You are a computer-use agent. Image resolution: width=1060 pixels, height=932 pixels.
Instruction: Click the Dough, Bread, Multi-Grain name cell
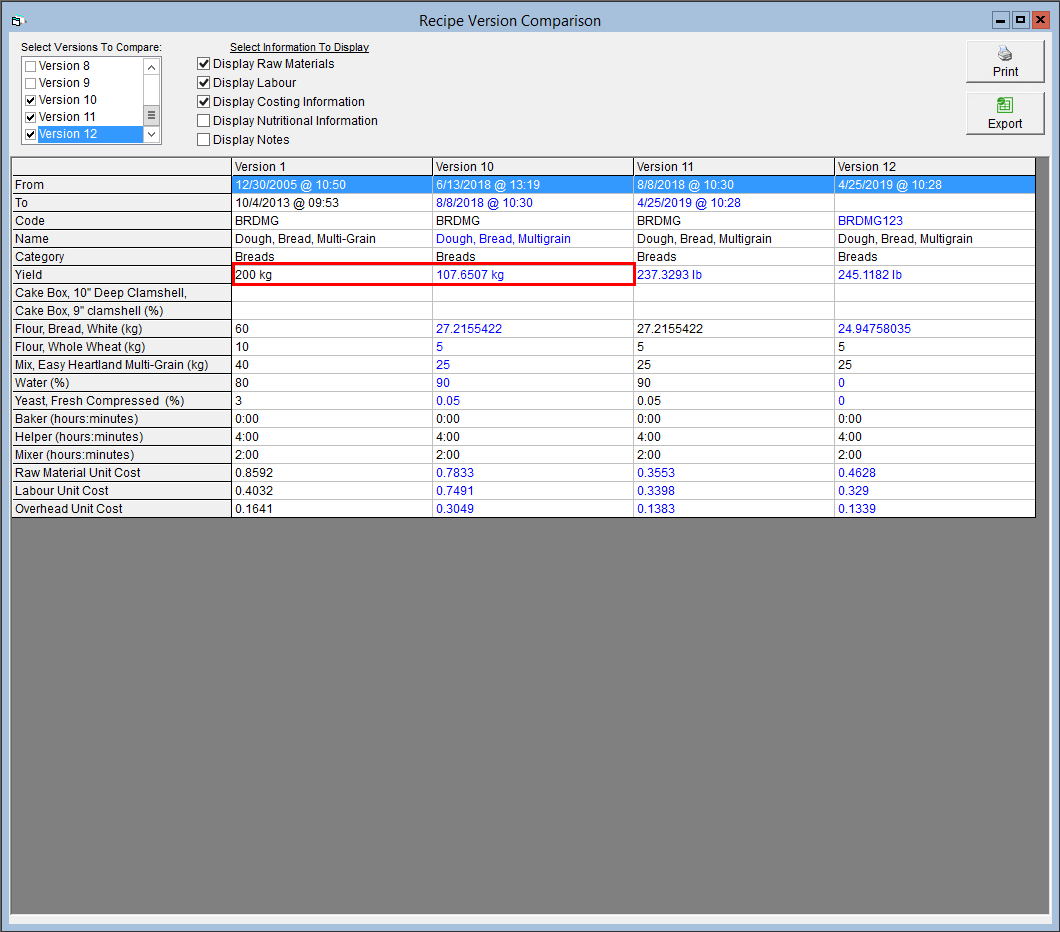(332, 239)
